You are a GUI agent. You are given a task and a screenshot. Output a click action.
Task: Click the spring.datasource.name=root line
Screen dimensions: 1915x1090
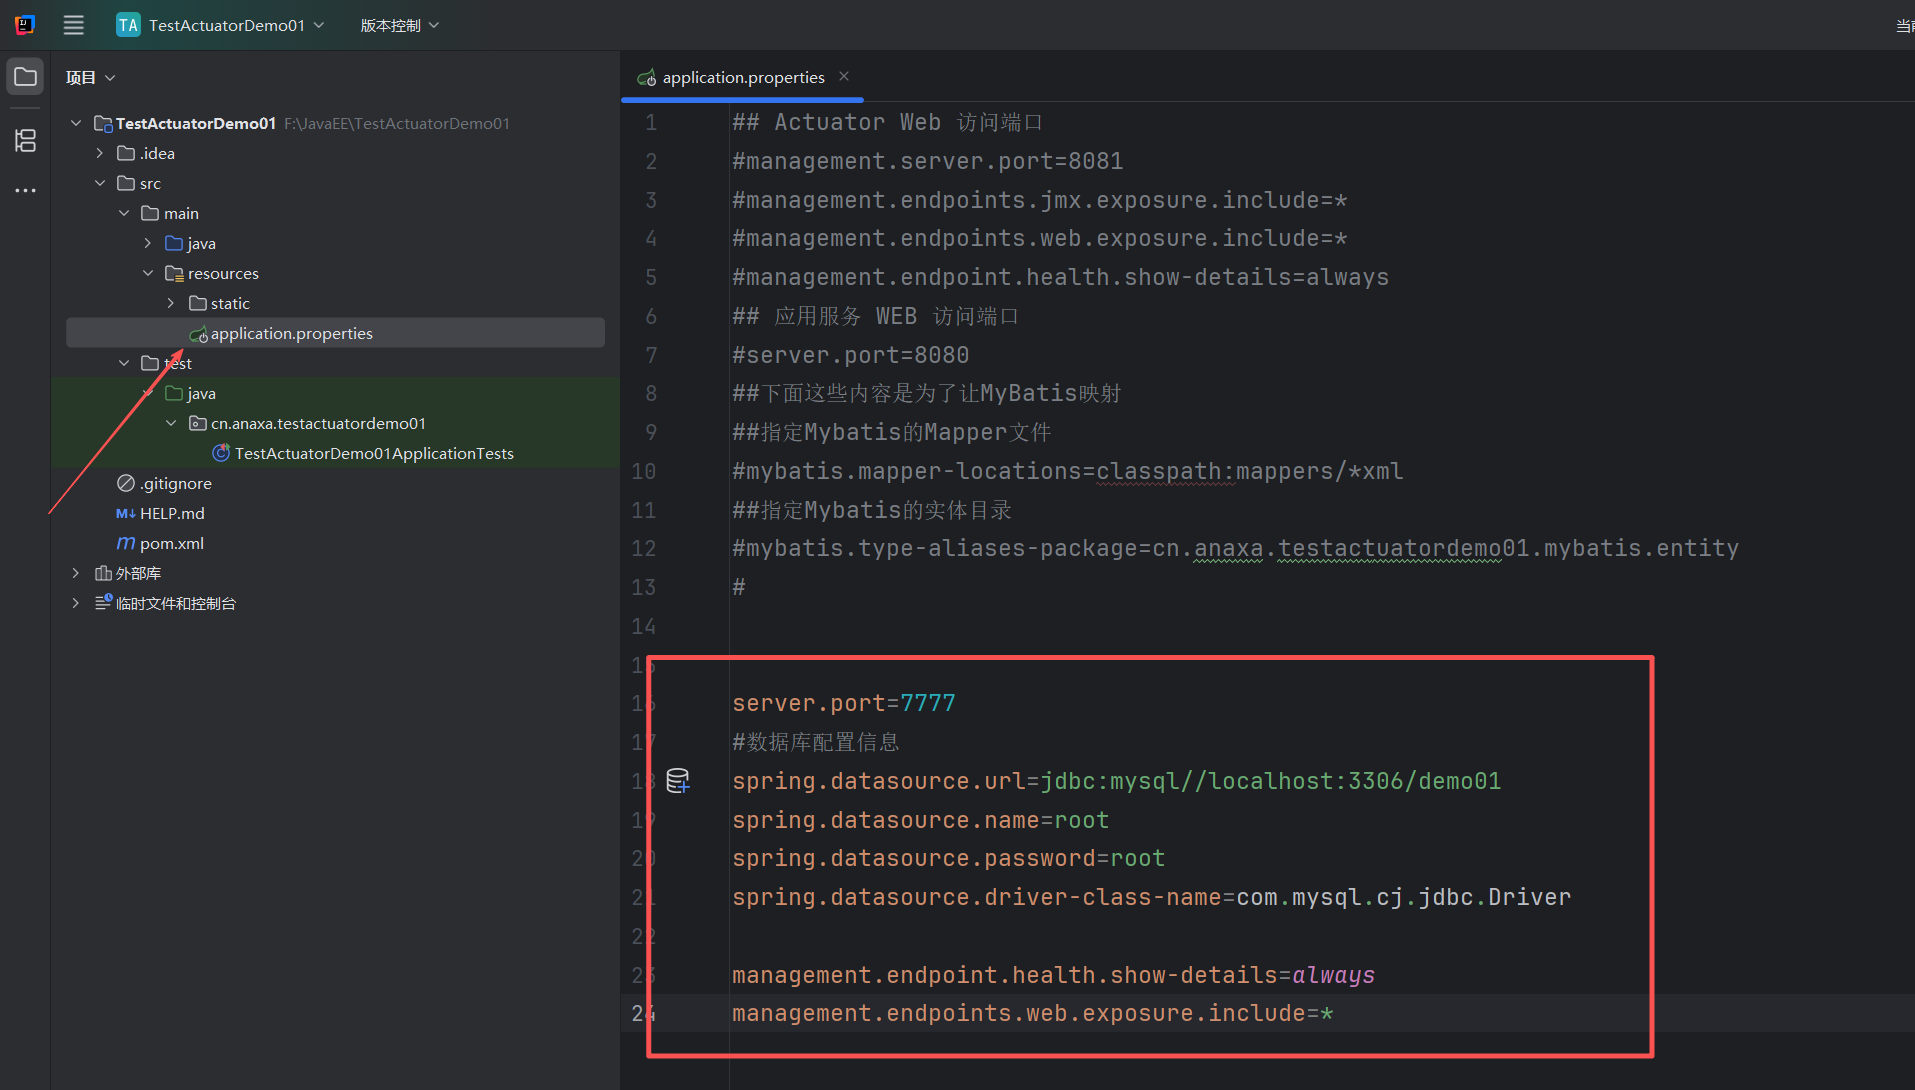[921, 820]
